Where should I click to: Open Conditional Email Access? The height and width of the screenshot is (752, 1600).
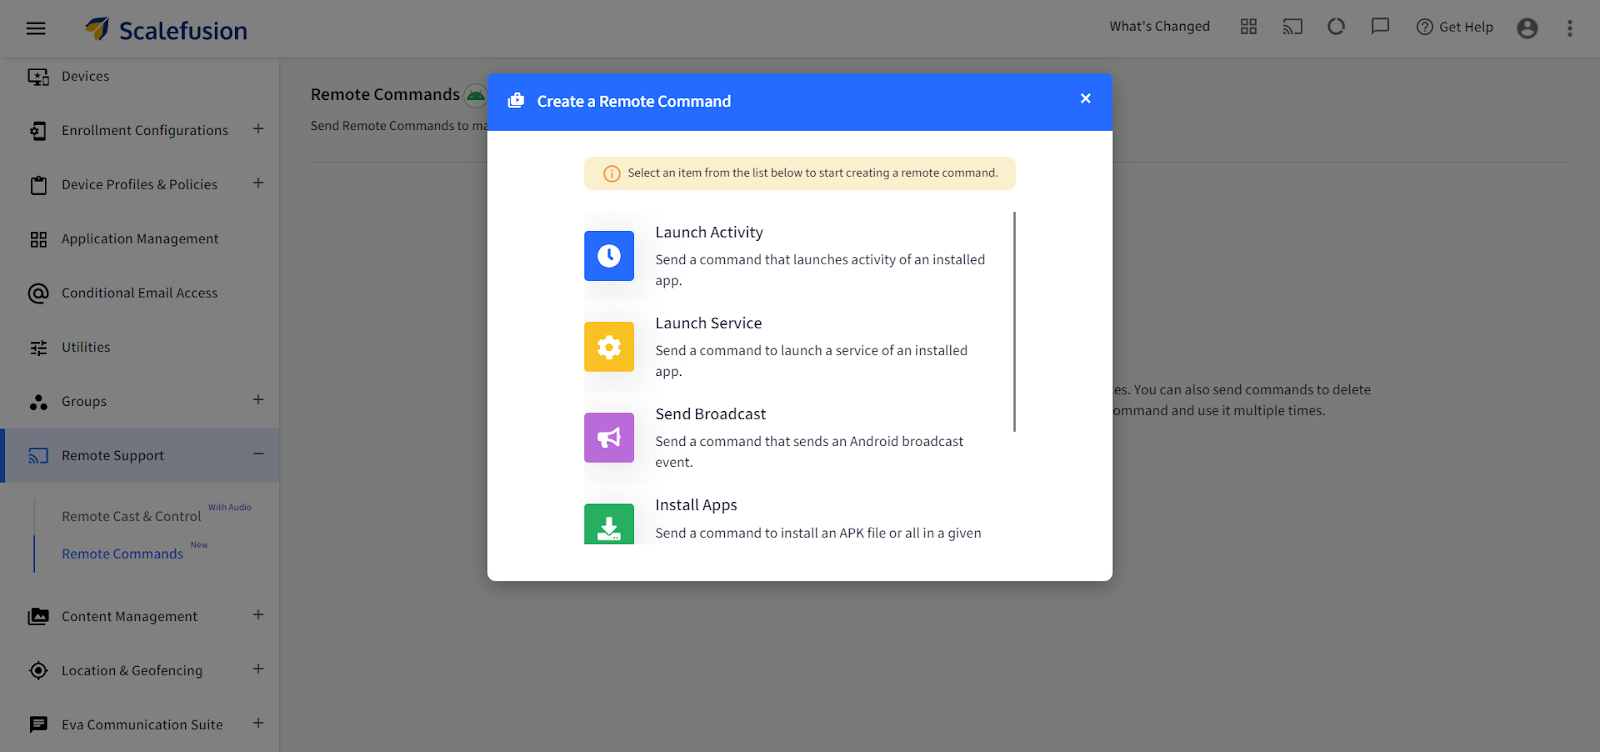(x=139, y=292)
